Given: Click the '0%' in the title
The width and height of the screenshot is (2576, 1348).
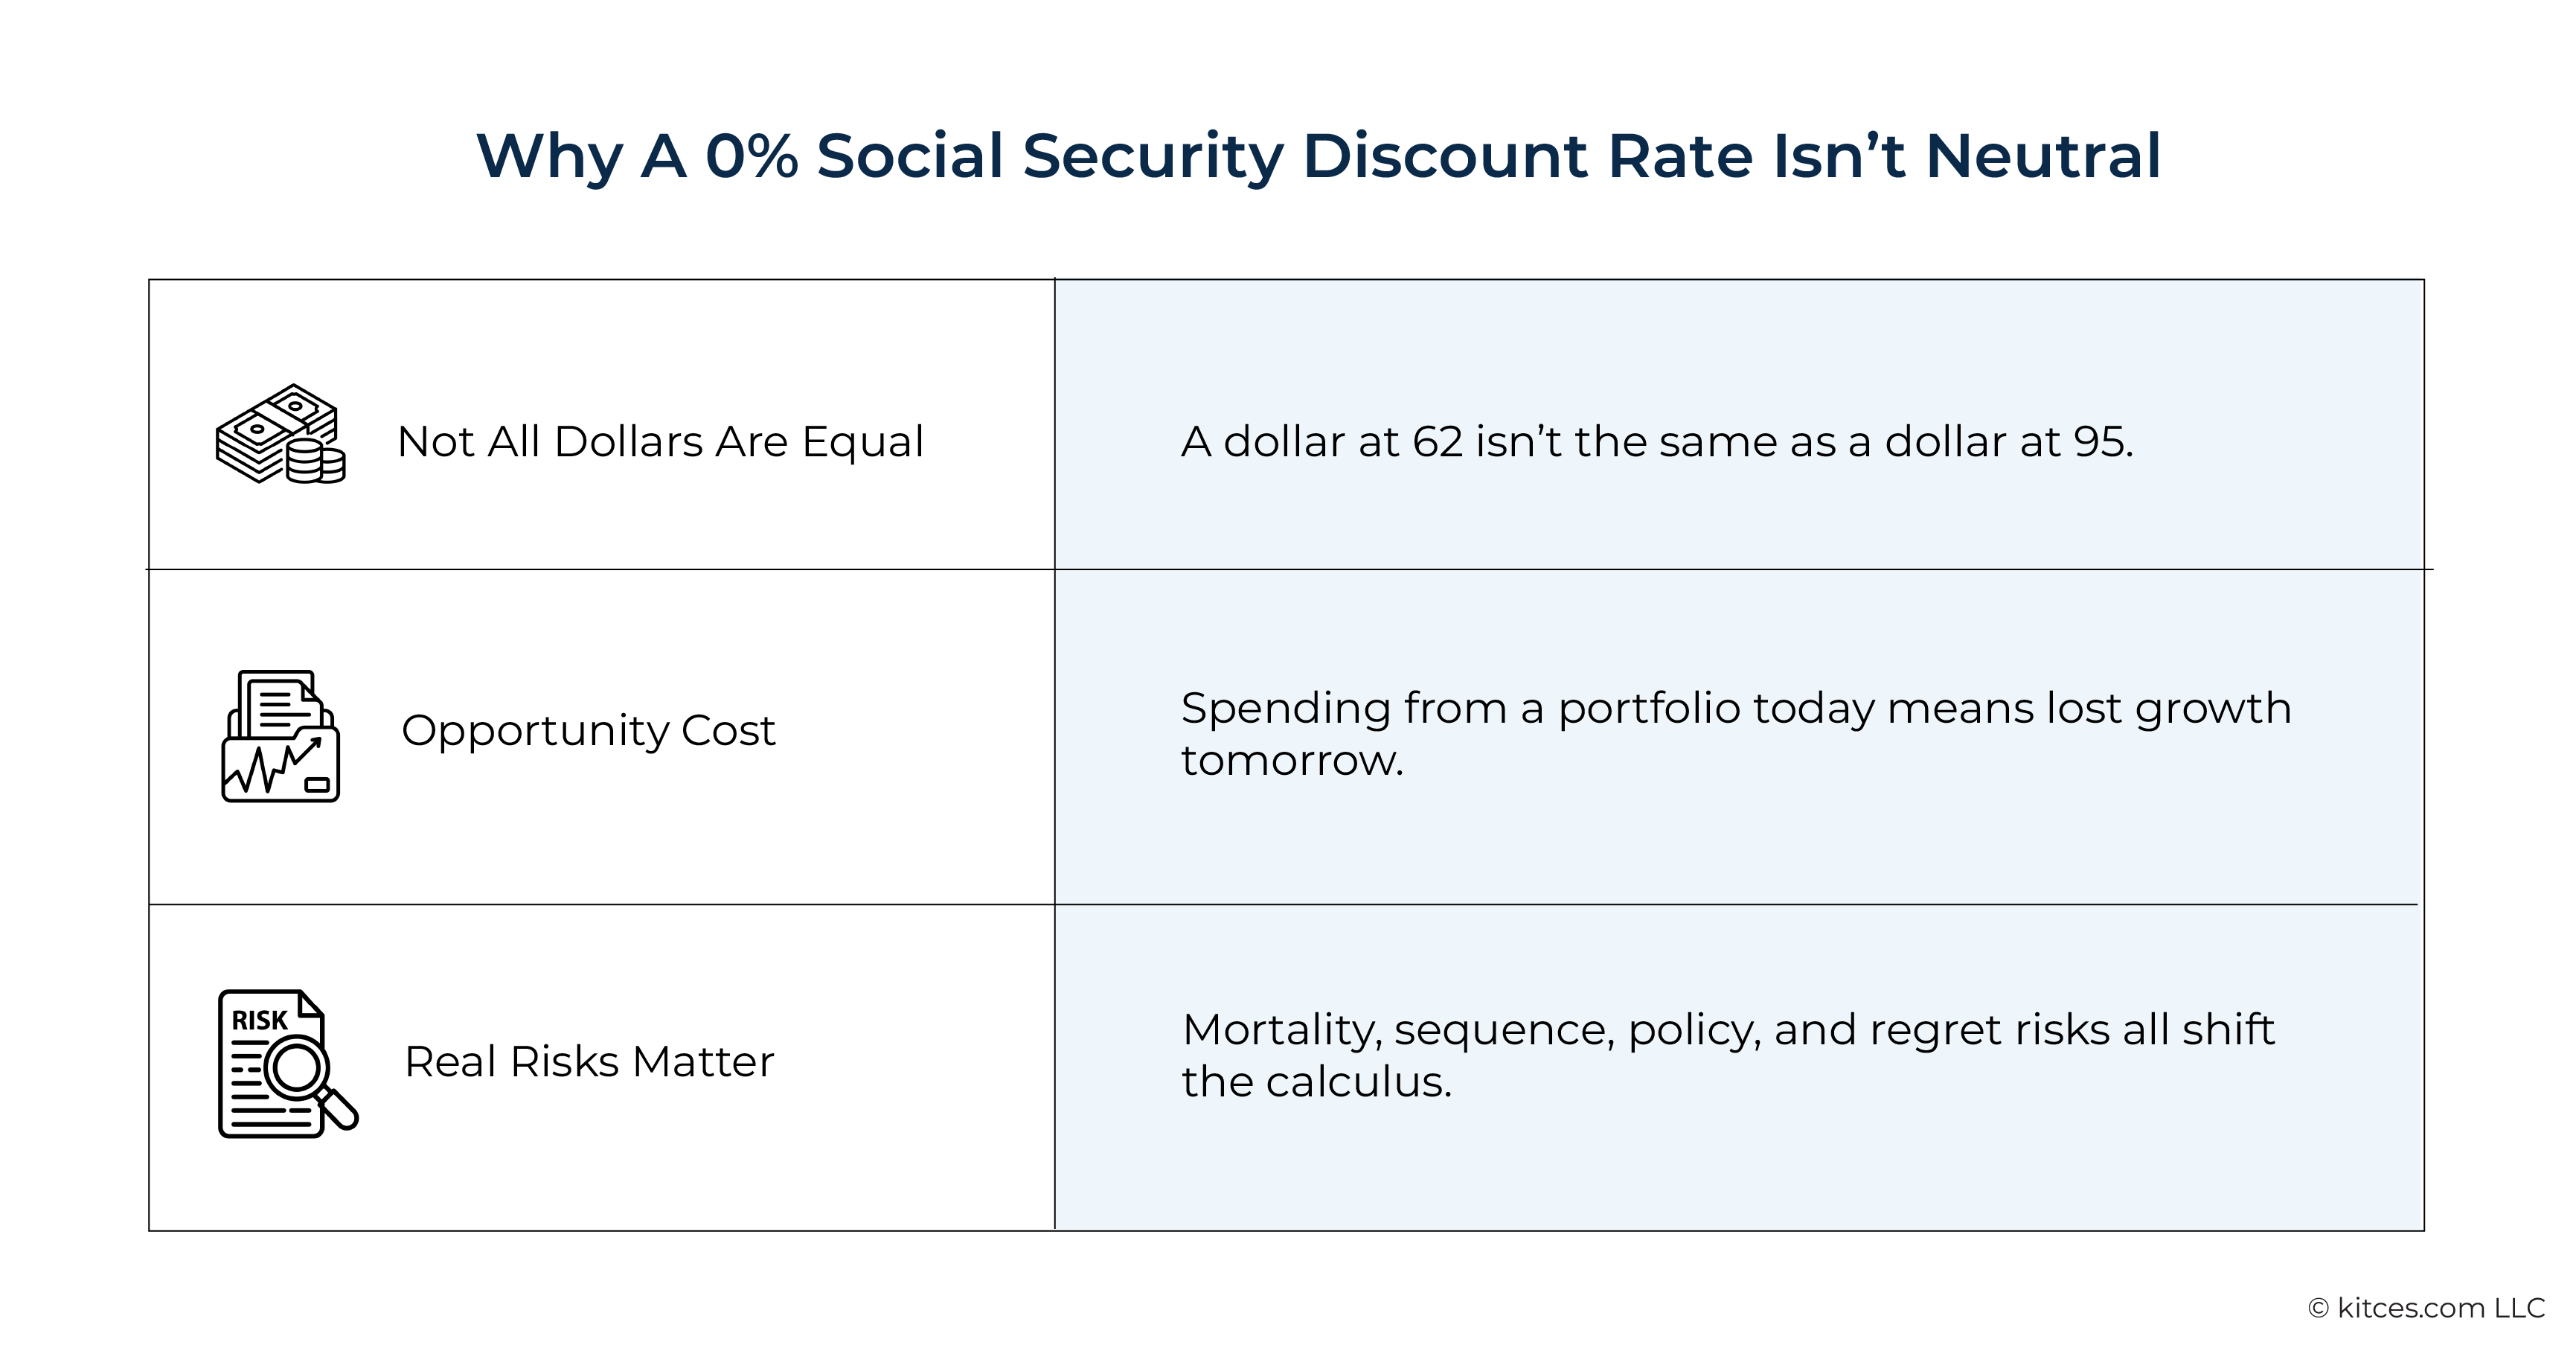Looking at the screenshot, I should tap(751, 156).
